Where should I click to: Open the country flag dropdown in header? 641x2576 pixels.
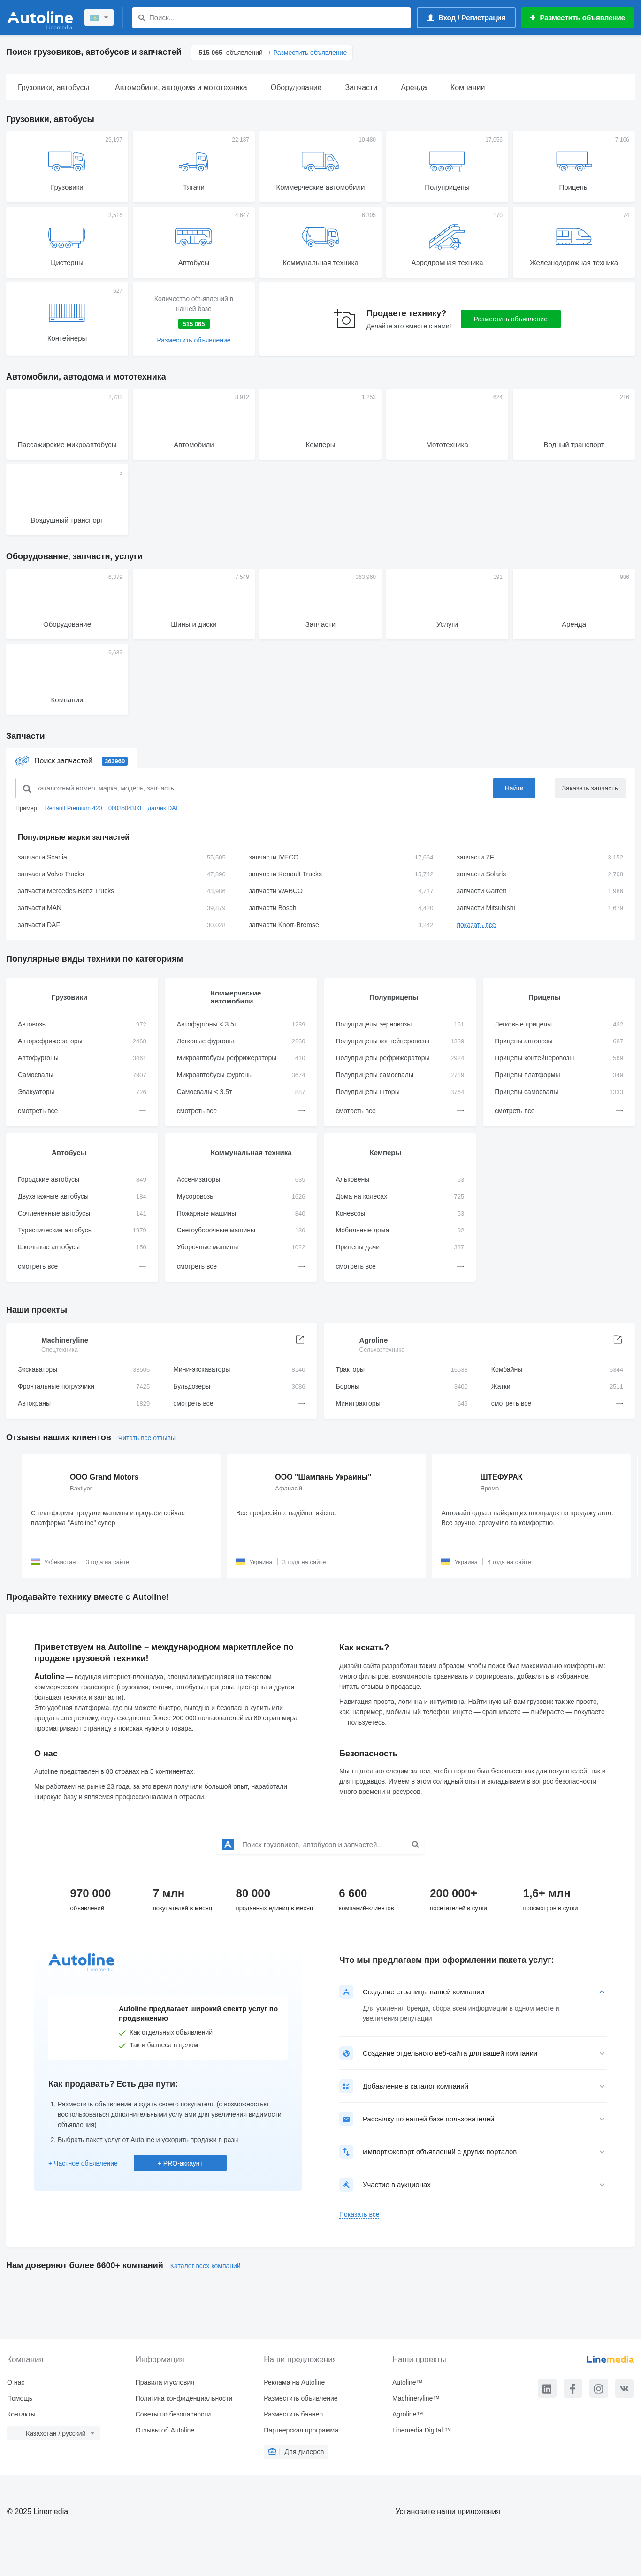point(99,18)
